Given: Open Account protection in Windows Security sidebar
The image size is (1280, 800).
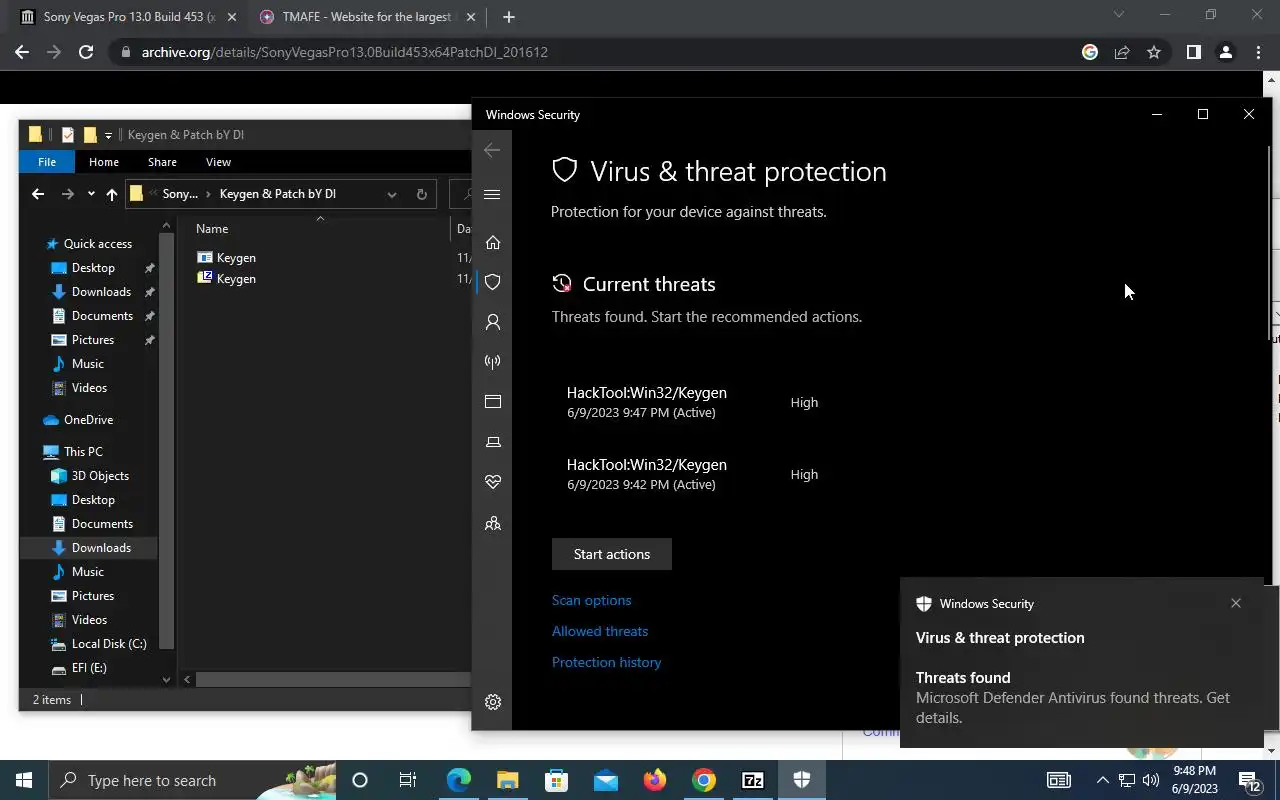Looking at the screenshot, I should (492, 322).
